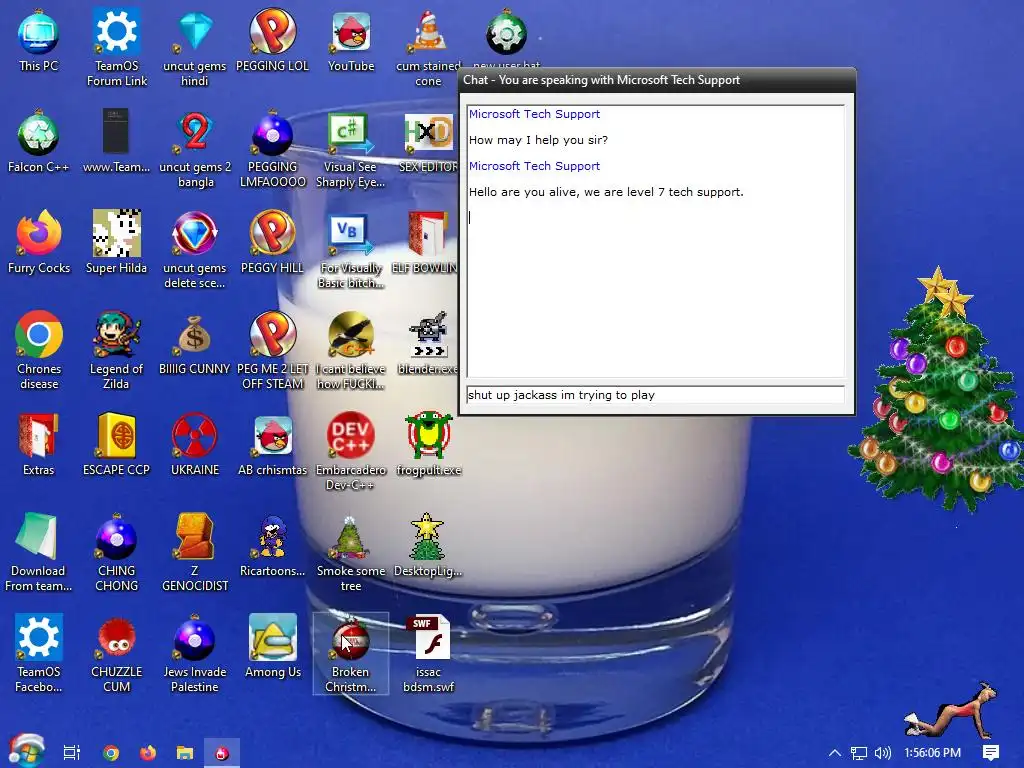This screenshot has width=1024, height=768.
Task: Select the uncut gems delete sce... icon
Action: click(x=195, y=249)
